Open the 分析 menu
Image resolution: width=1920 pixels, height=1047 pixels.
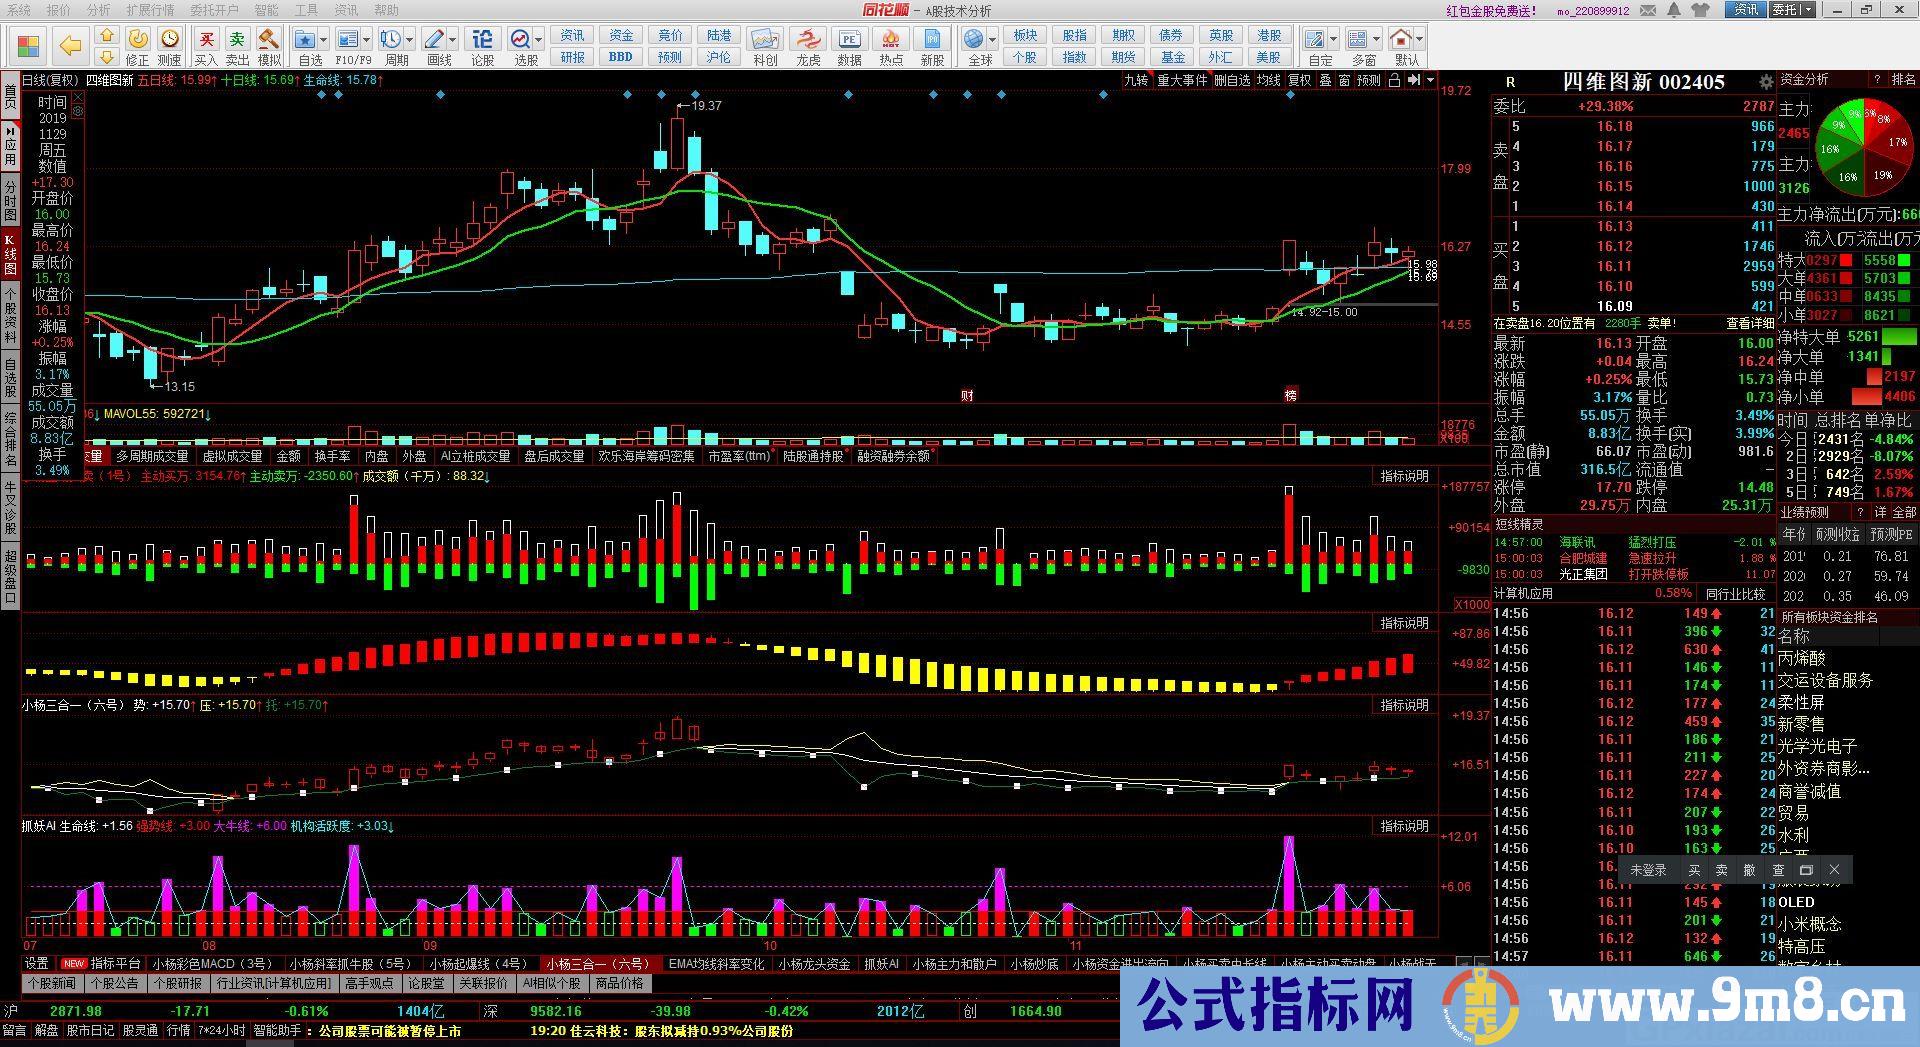point(98,10)
